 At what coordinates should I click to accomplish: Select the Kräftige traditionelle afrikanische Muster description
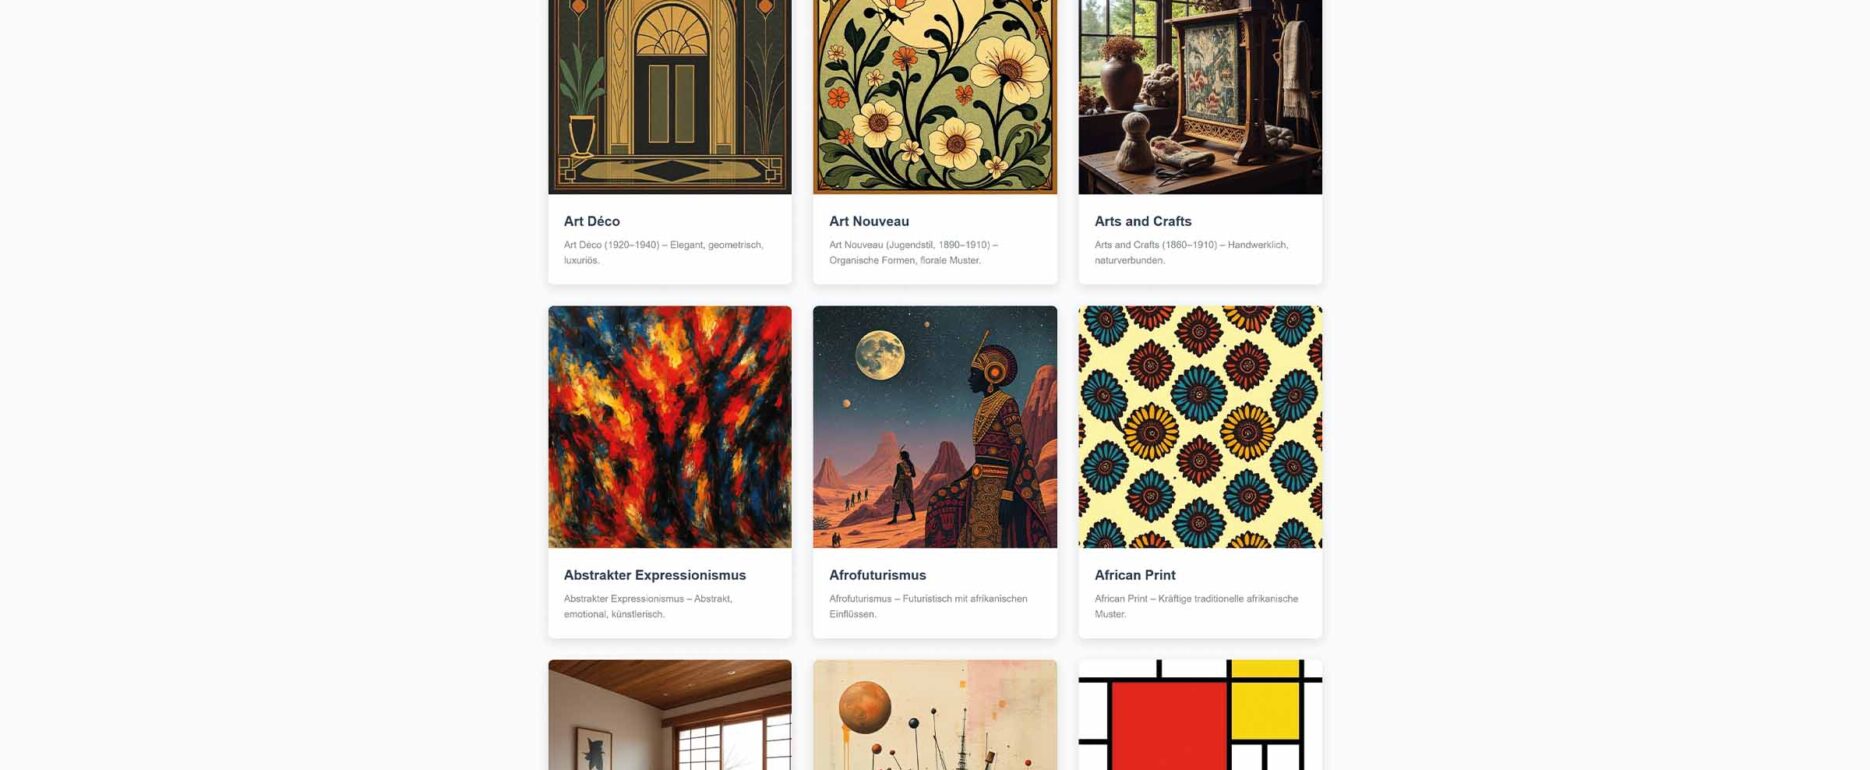tap(1196, 606)
